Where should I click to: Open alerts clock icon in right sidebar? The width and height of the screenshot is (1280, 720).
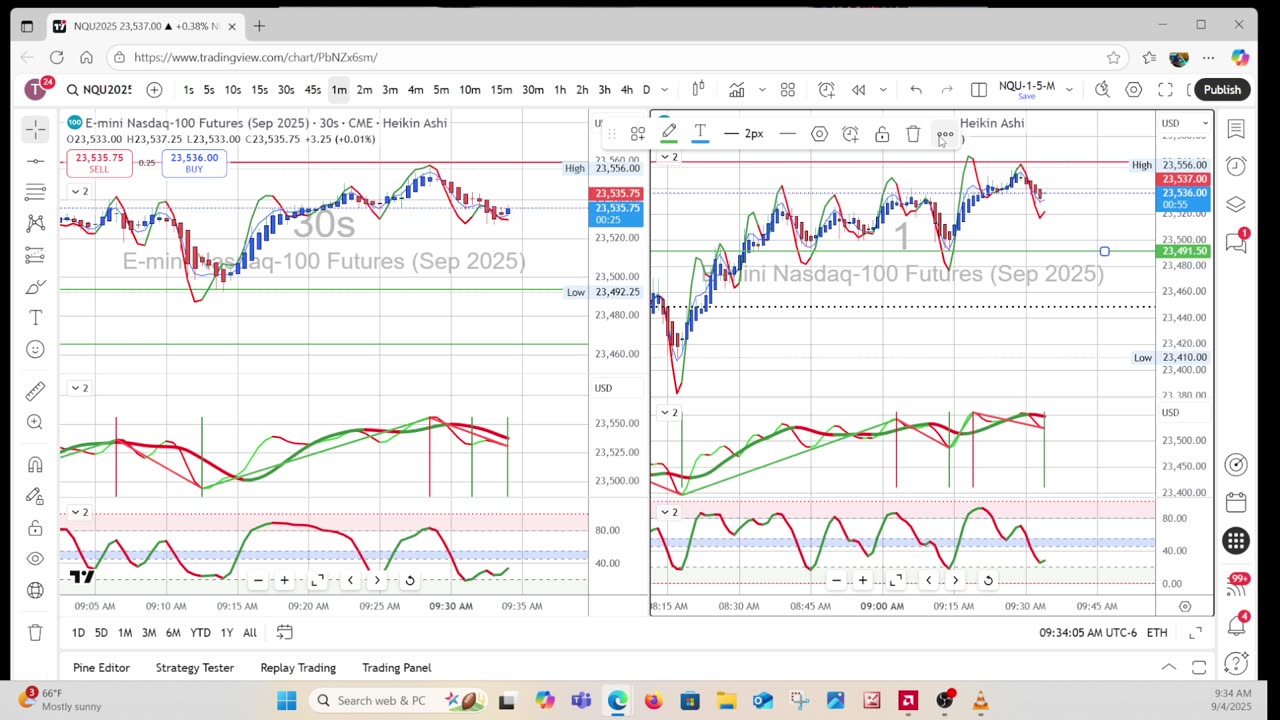pos(1236,166)
